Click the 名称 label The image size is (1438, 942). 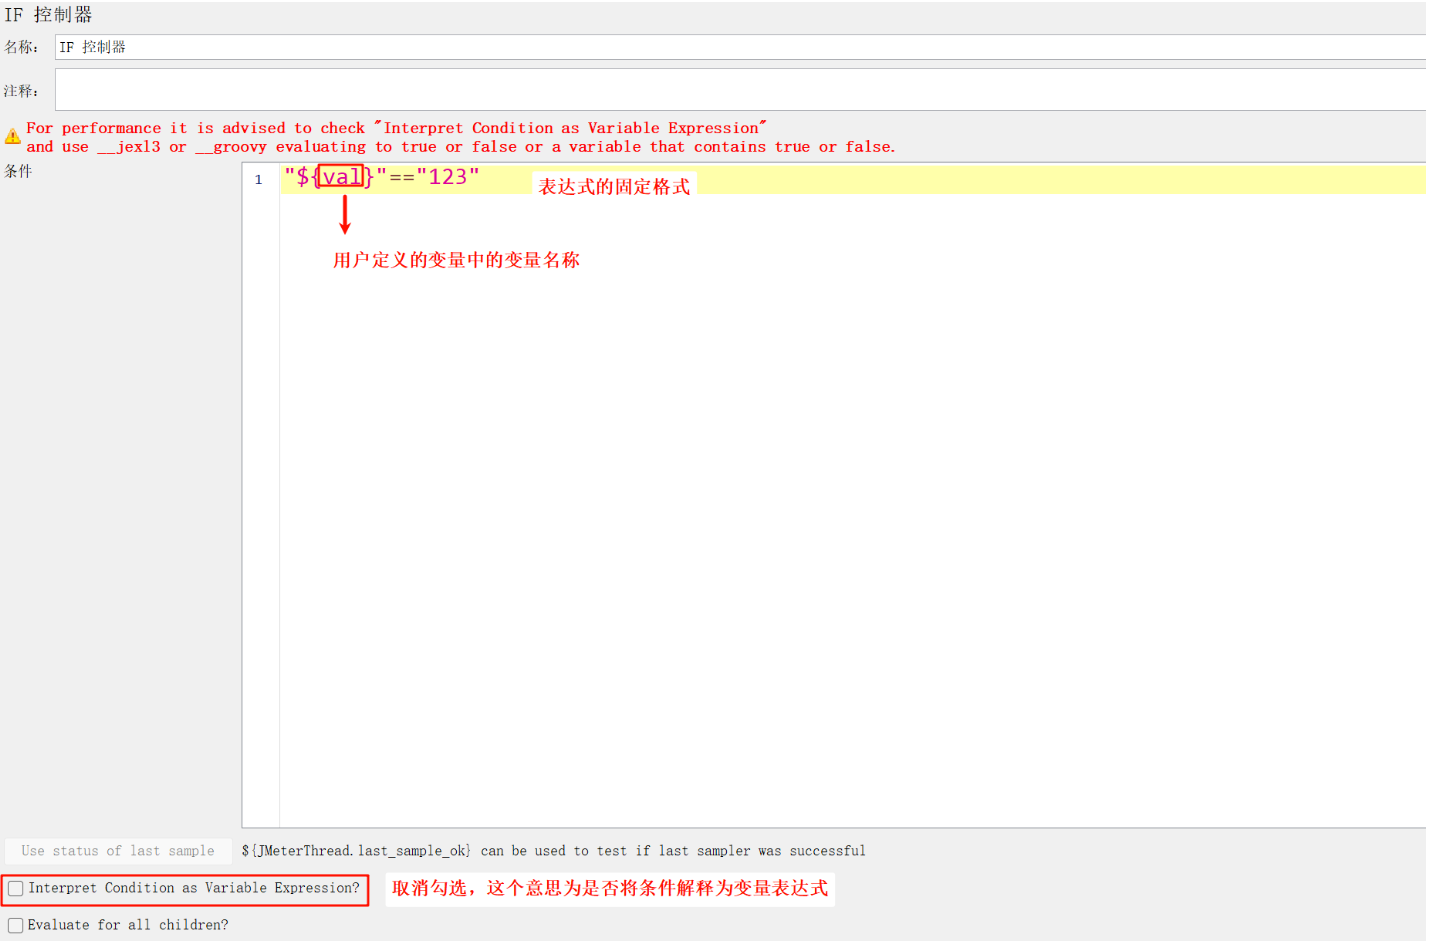[x=20, y=47]
